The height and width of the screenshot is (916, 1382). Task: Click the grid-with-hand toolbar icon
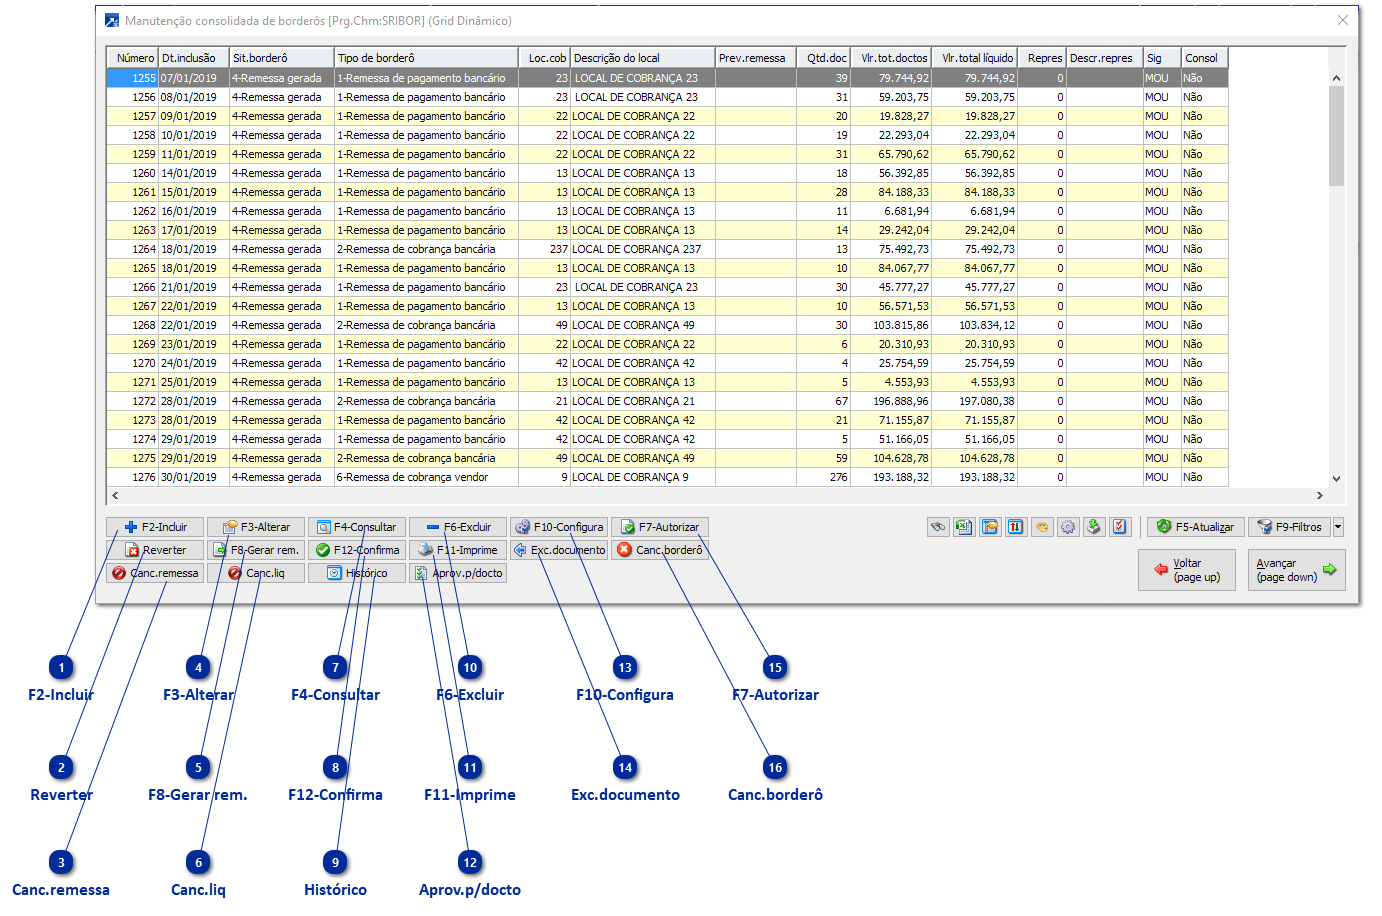coord(990,527)
